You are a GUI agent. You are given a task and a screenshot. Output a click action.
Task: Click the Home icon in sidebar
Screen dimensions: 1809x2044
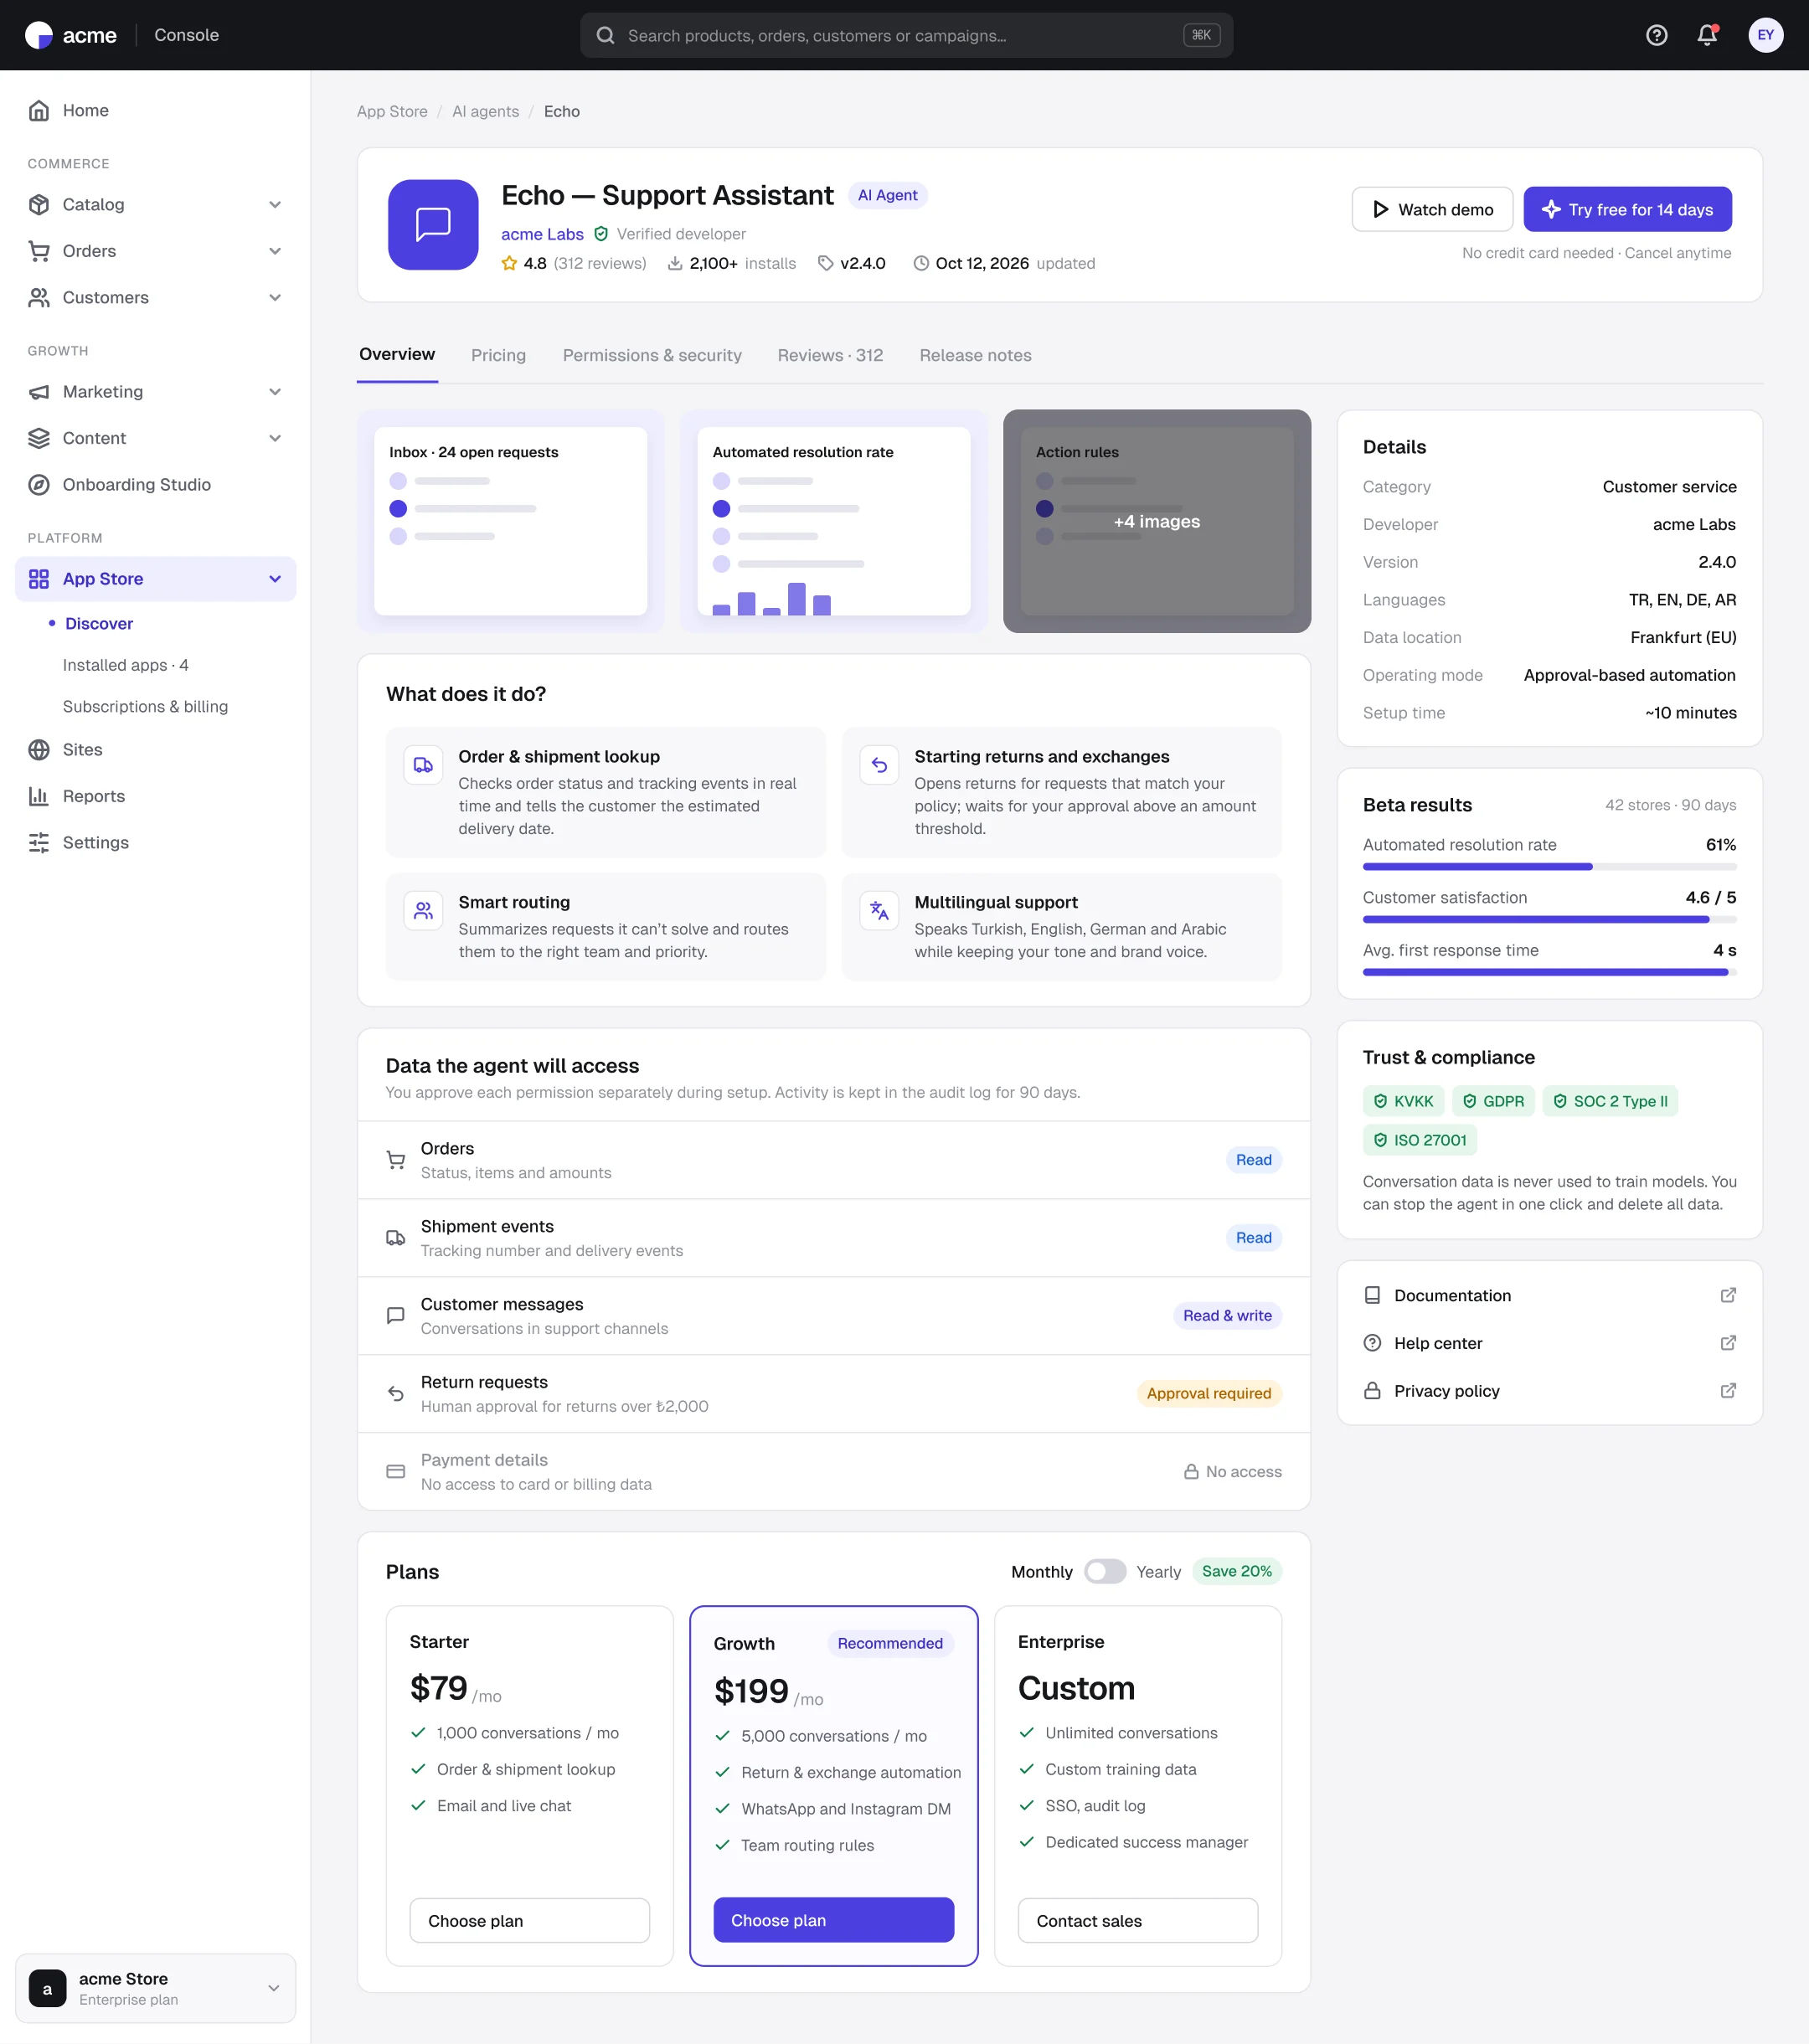(x=39, y=110)
